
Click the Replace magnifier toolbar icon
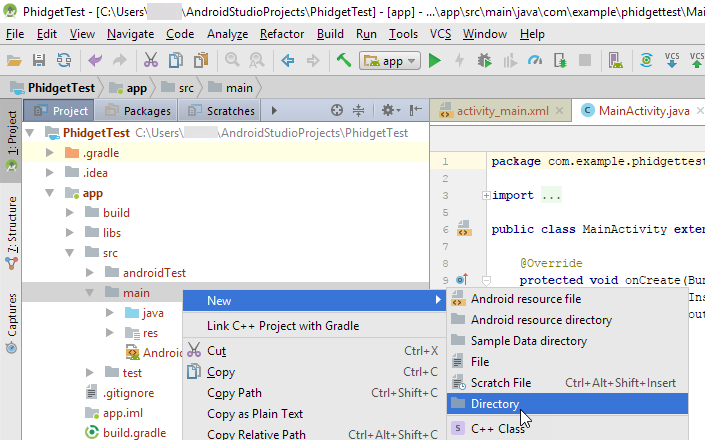pos(257,60)
